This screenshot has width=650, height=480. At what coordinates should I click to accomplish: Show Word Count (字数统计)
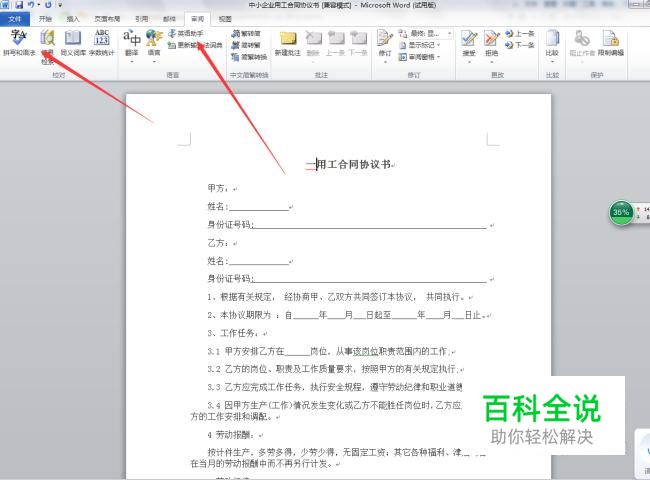pyautogui.click(x=102, y=43)
